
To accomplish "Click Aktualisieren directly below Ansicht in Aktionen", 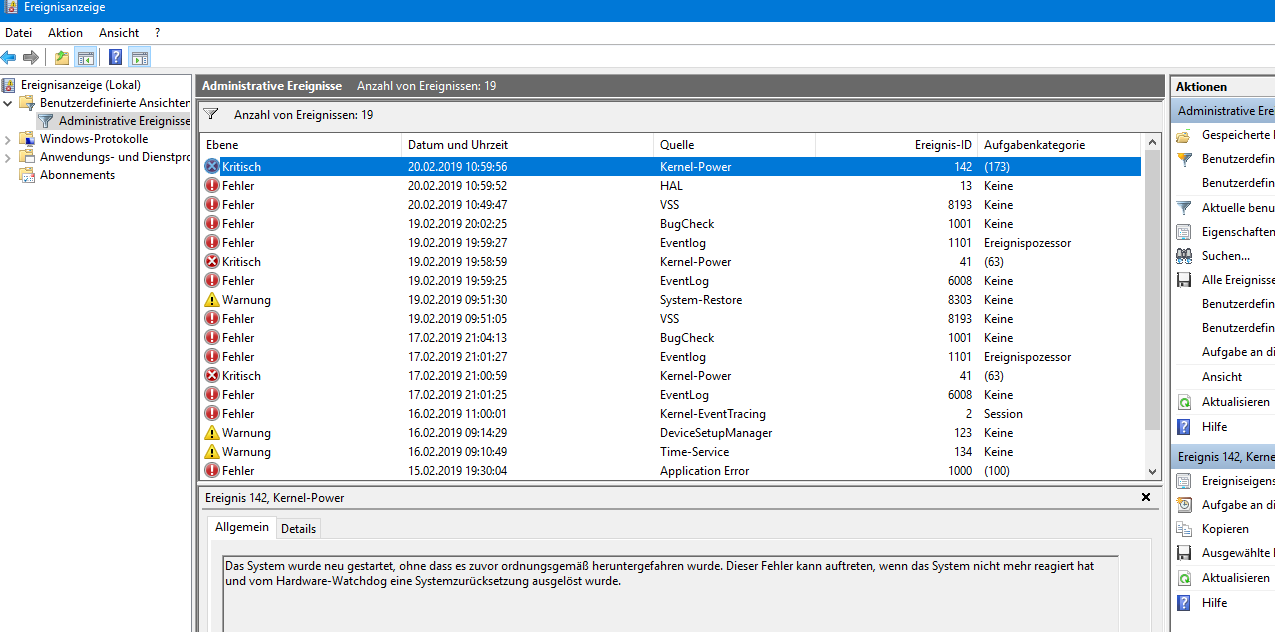I will click(x=1236, y=402).
